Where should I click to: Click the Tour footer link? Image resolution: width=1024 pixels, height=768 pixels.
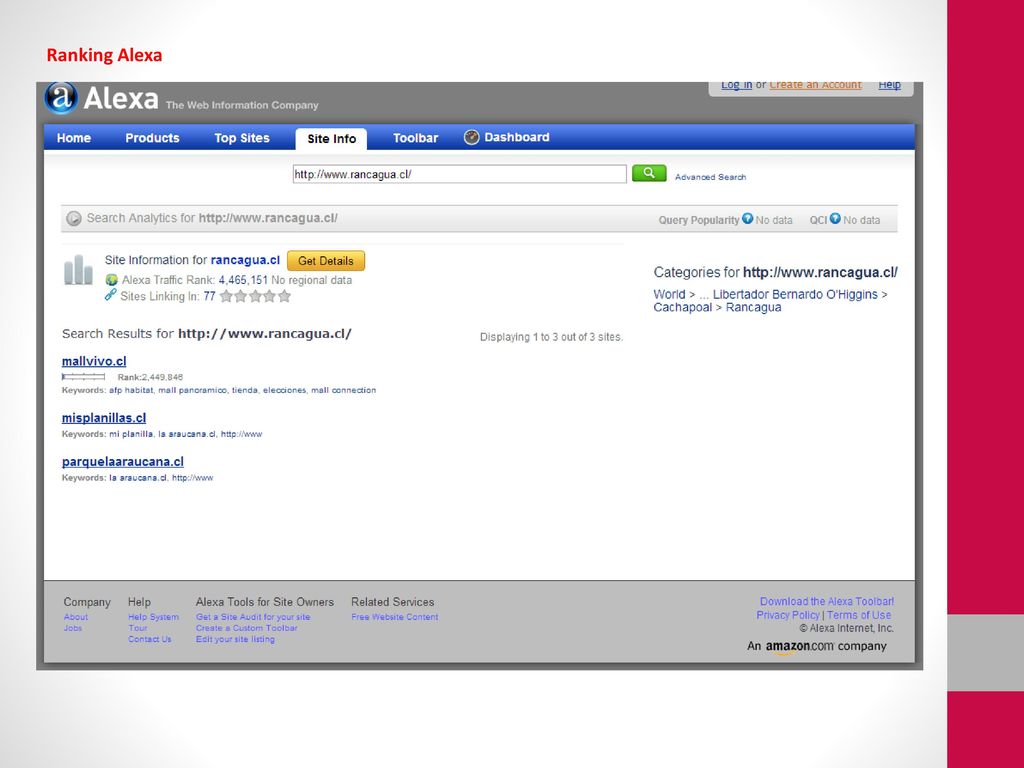click(138, 628)
